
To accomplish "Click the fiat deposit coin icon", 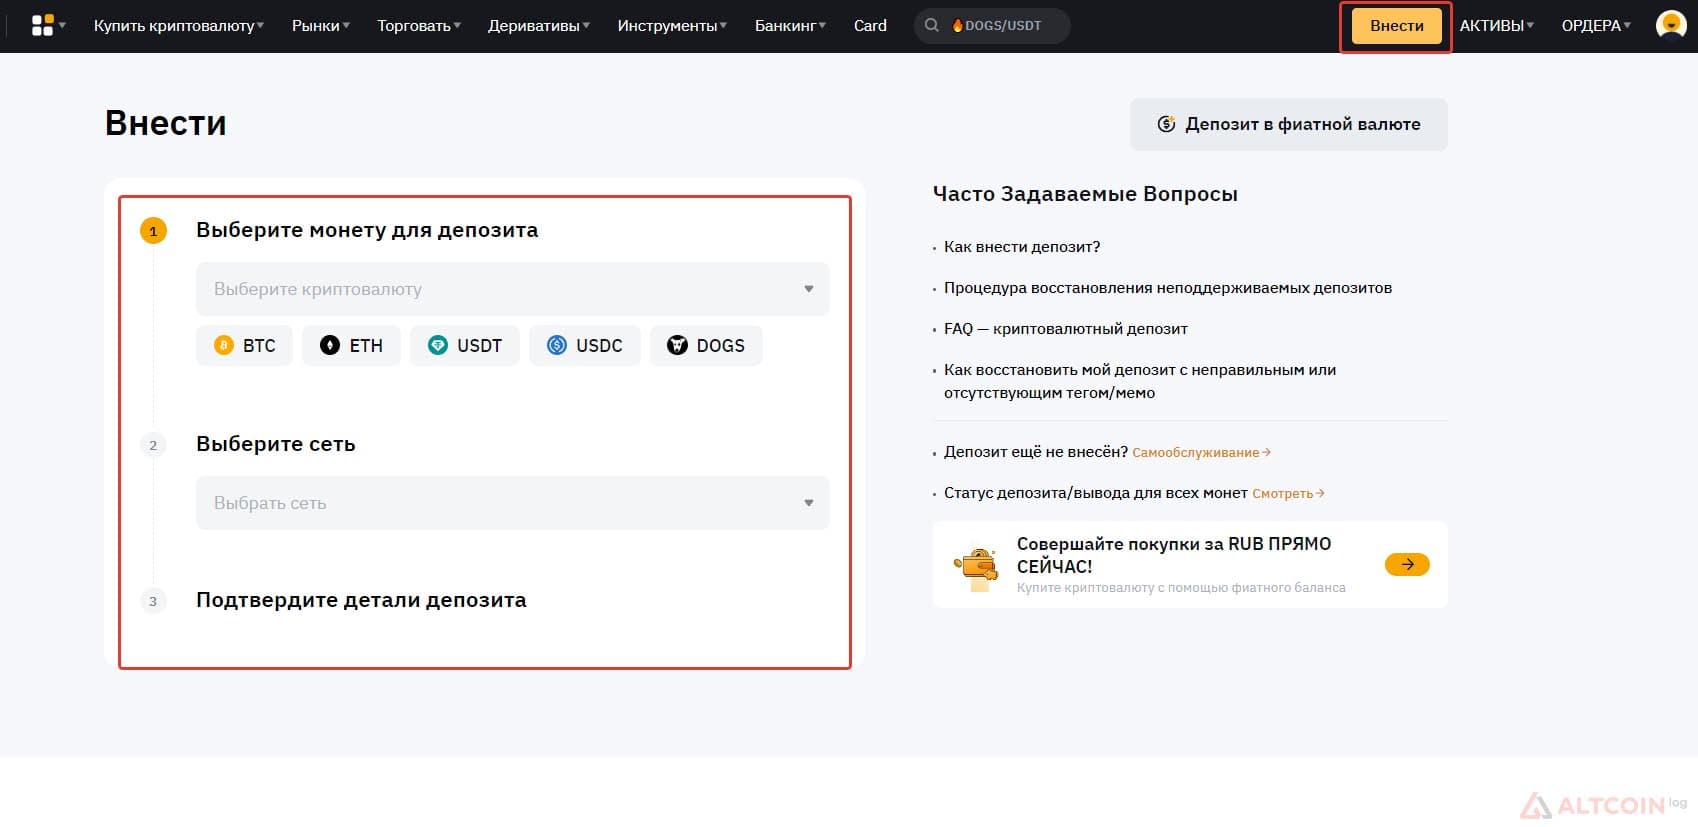I will tap(1166, 124).
